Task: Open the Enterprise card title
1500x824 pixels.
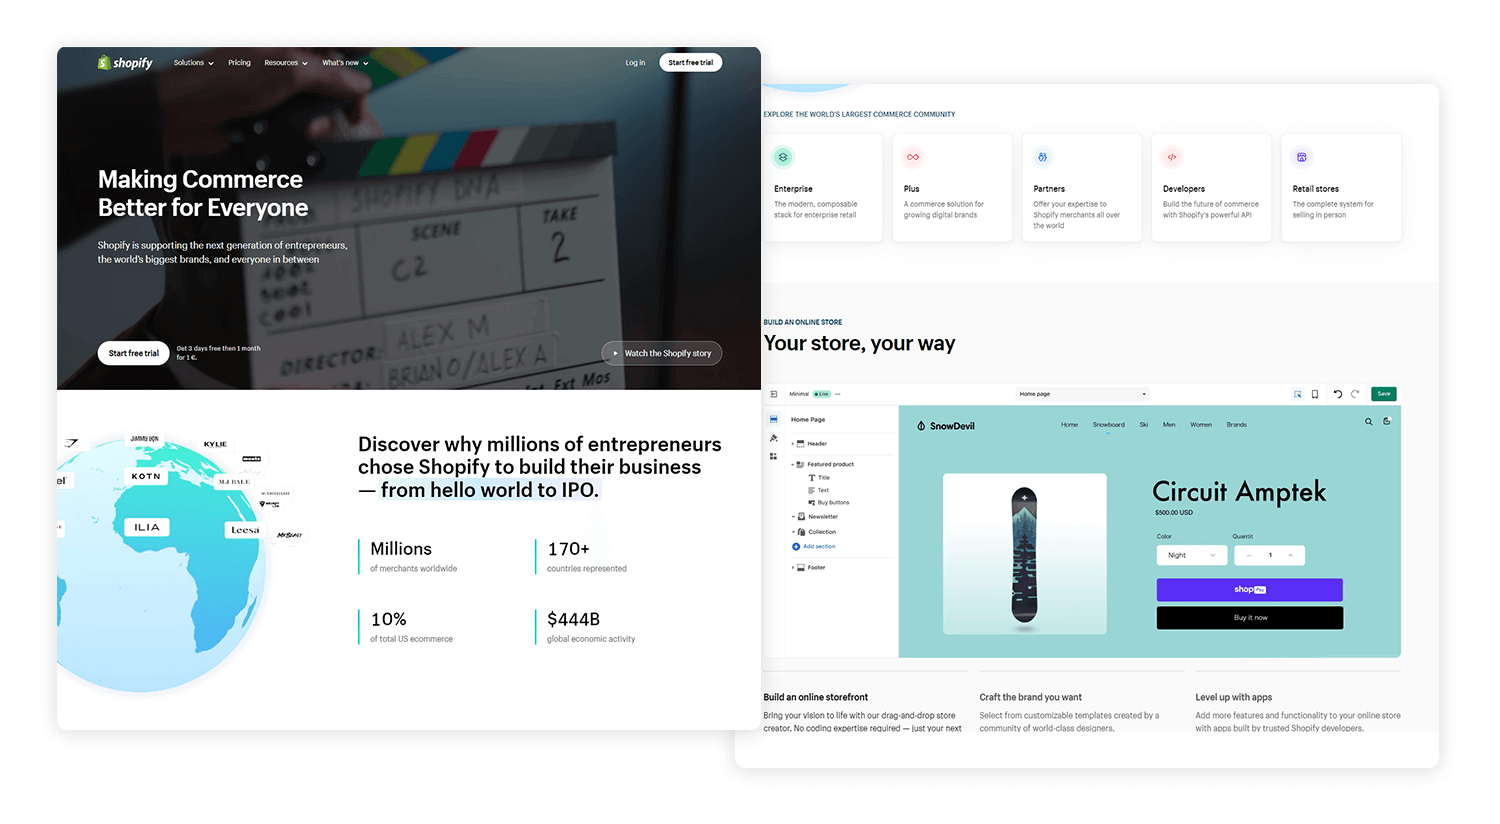Action: [793, 189]
